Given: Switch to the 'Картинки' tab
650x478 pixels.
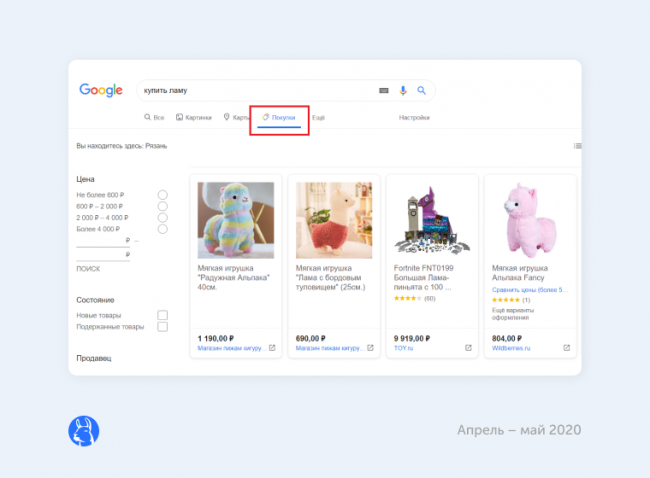Looking at the screenshot, I should tap(194, 117).
